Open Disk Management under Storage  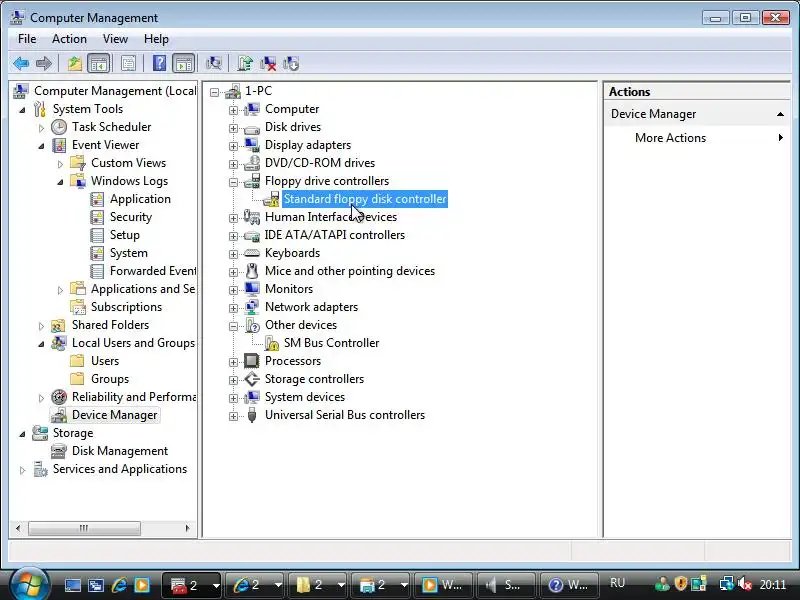pos(120,451)
